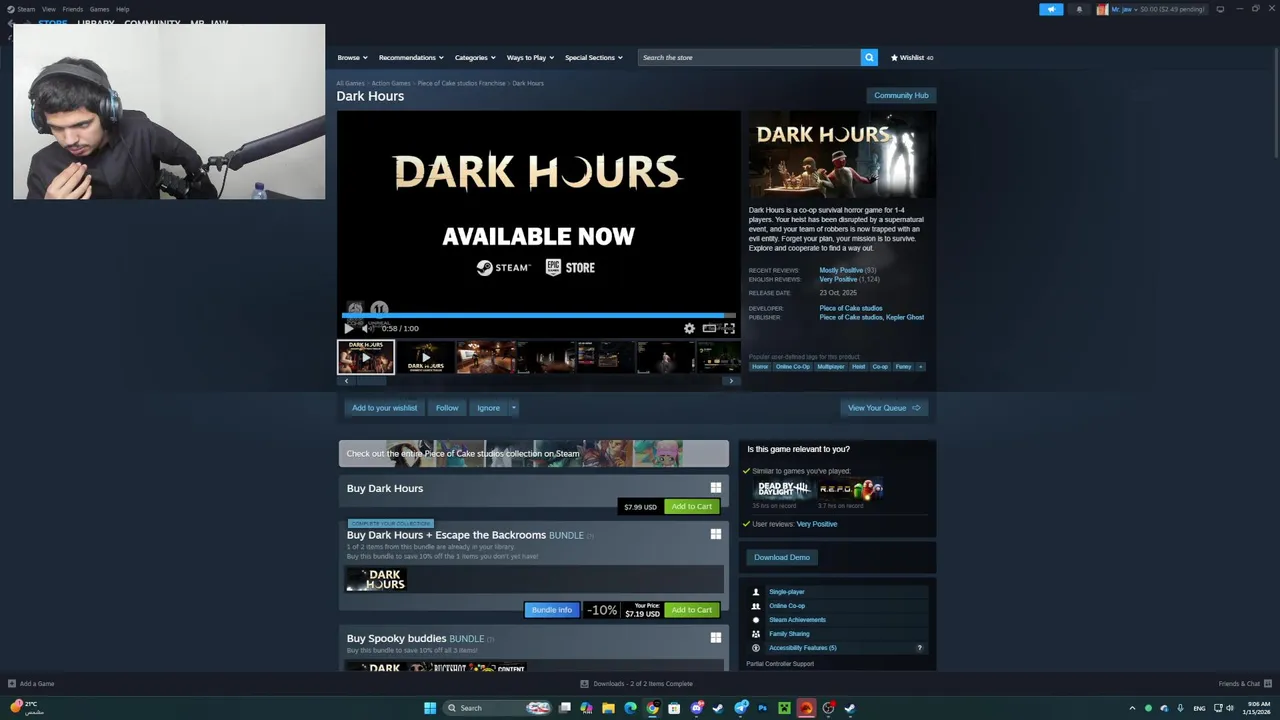Add Dark Hours to your wishlist

pyautogui.click(x=384, y=407)
